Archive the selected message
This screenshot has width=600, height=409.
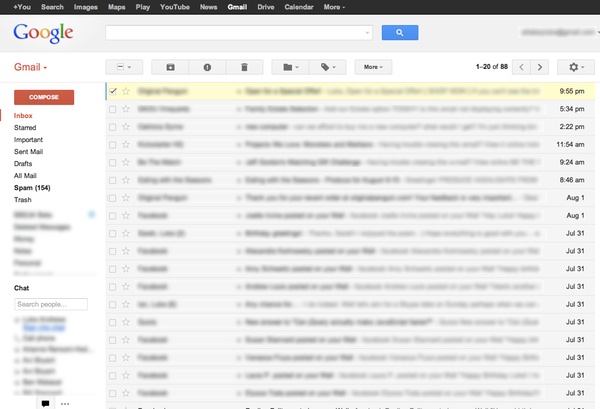(170, 67)
